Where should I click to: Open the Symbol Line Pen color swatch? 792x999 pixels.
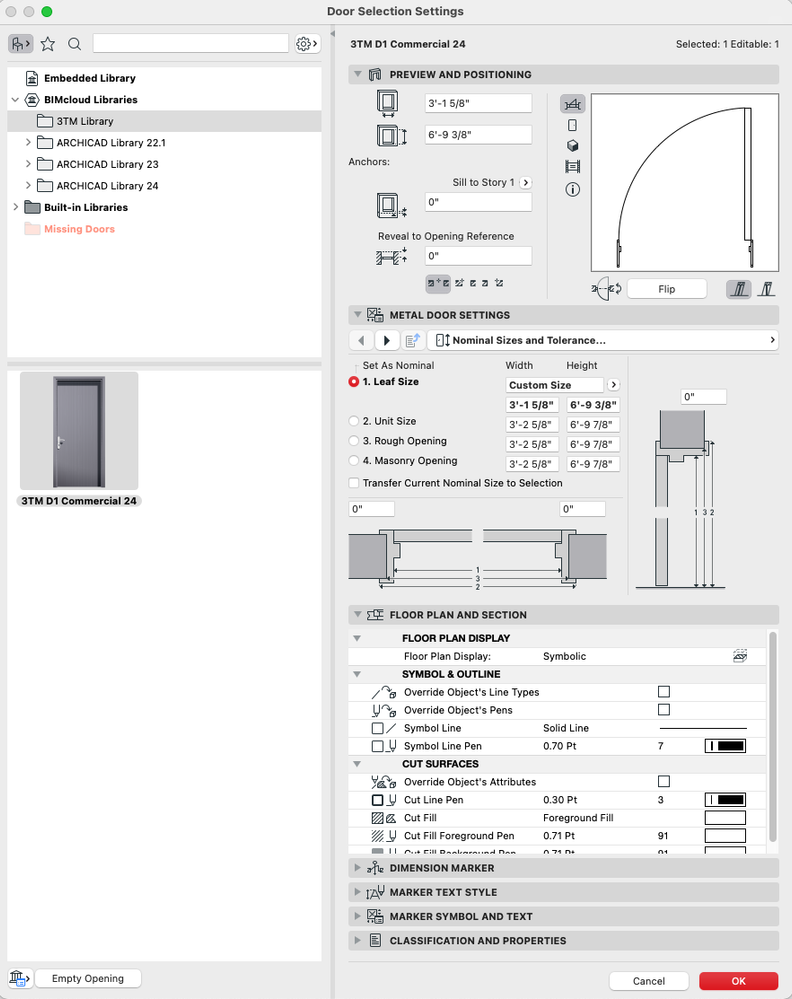tap(725, 746)
